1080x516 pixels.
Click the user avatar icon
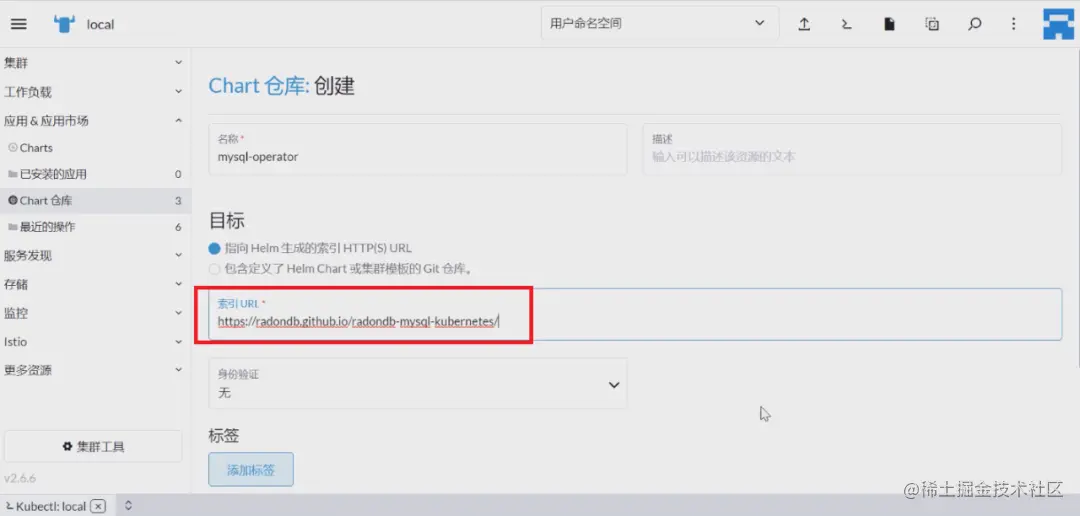coord(1058,24)
